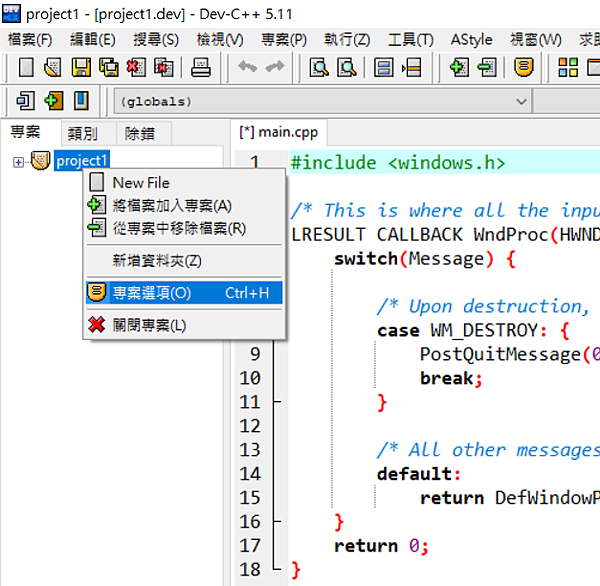Choose 從專案中移除檔案(R) in context menu
Viewport: 600px width, 586px height.
(x=184, y=229)
